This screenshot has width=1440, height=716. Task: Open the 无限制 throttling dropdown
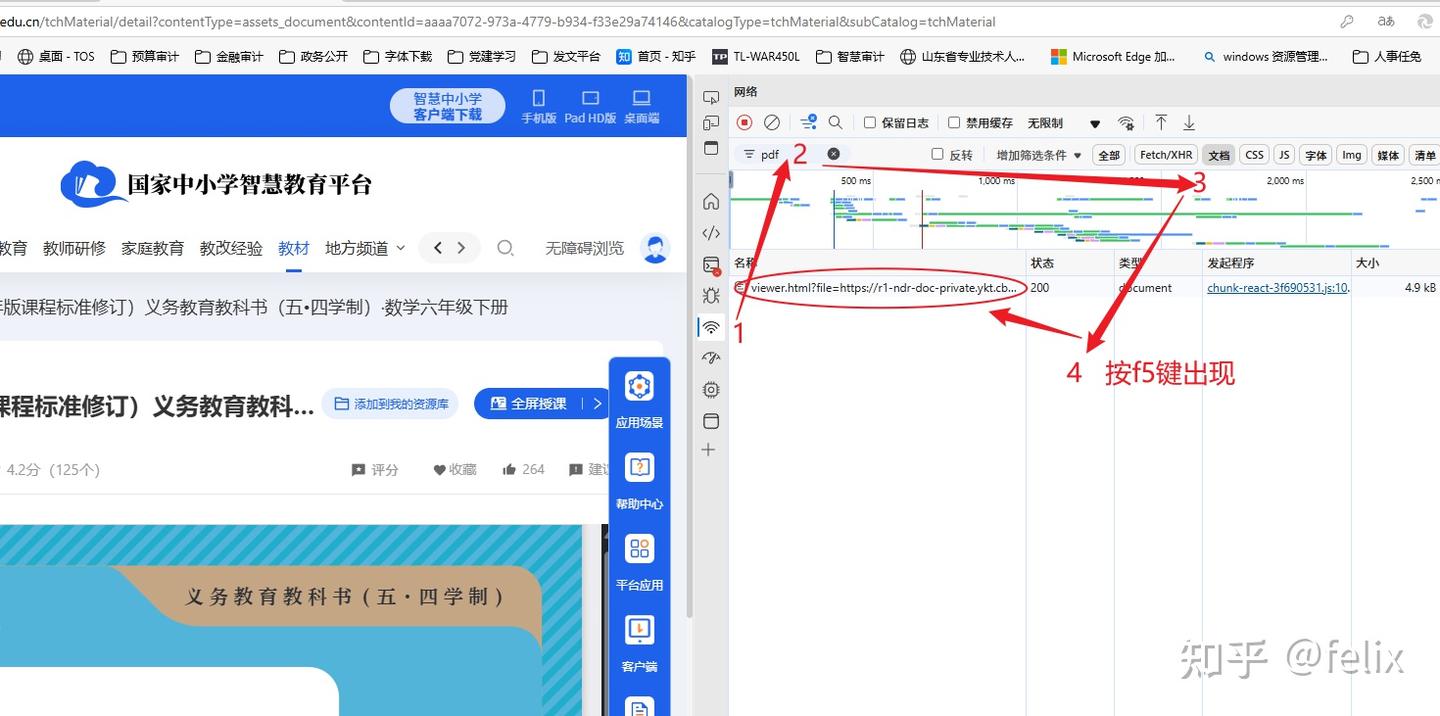click(x=1064, y=123)
